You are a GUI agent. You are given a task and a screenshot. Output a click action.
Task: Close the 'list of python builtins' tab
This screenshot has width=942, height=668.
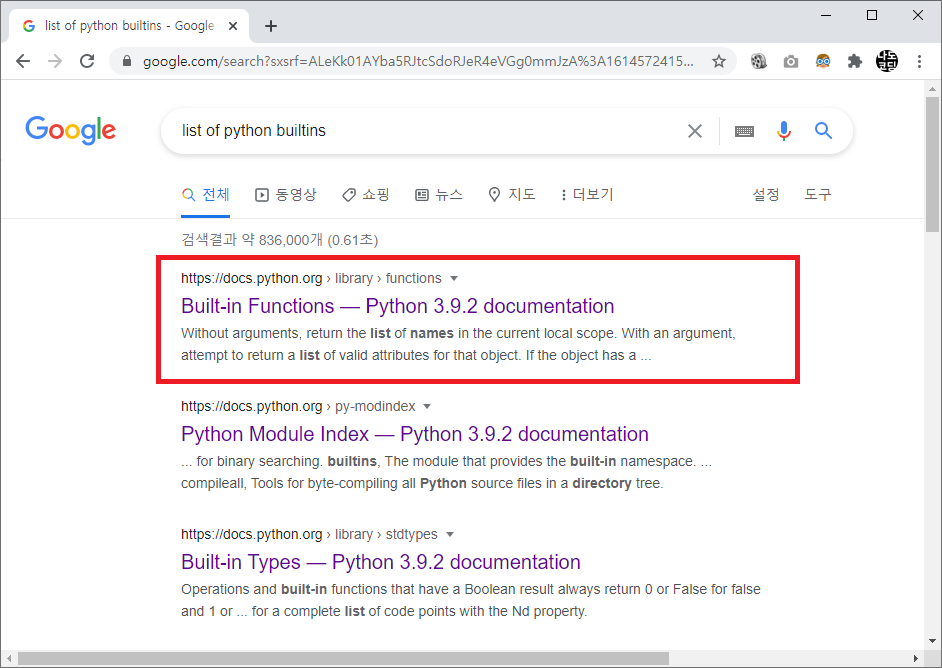coord(233,26)
